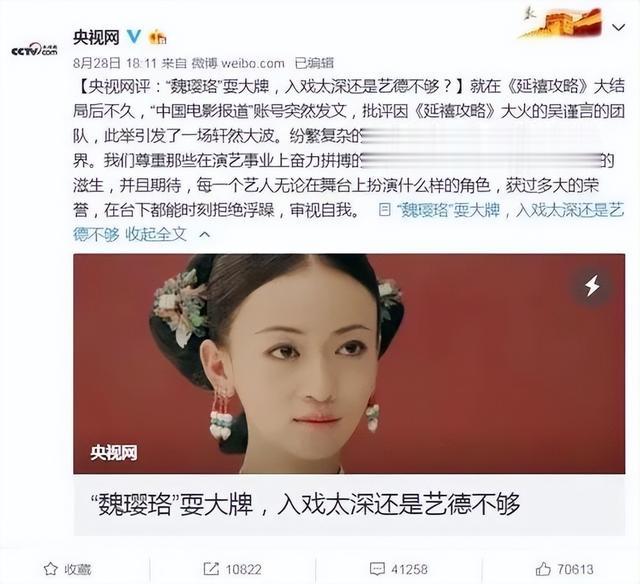Screen dimensions: 640x584
Task: Click the membership badge beside the V
Action: click(x=158, y=38)
